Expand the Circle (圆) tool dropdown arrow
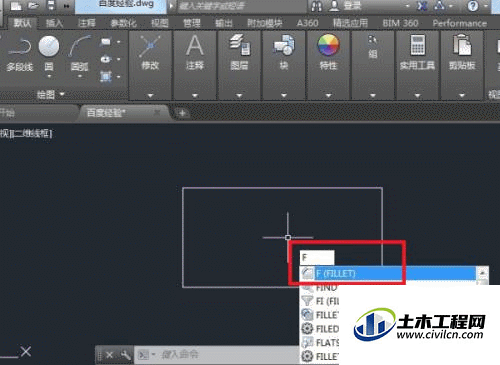Screen dimensions: 500x365 pyautogui.click(x=49, y=77)
